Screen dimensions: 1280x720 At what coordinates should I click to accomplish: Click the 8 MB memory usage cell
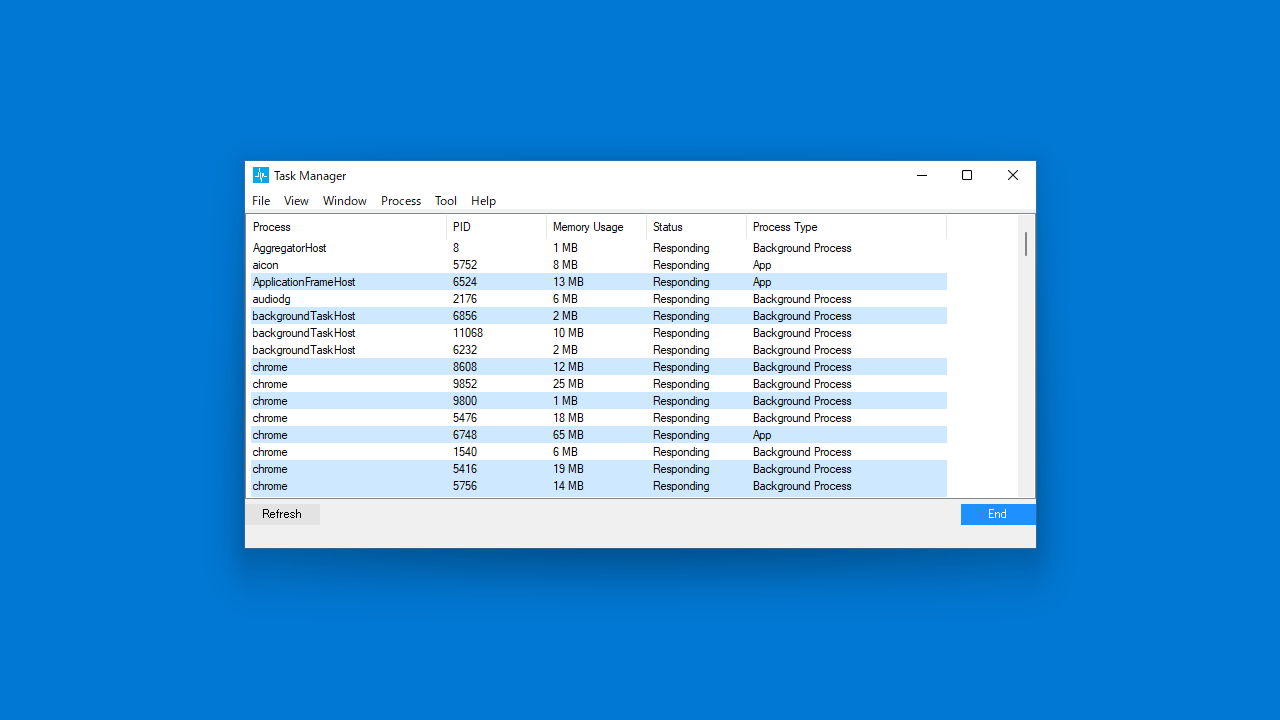pos(565,265)
